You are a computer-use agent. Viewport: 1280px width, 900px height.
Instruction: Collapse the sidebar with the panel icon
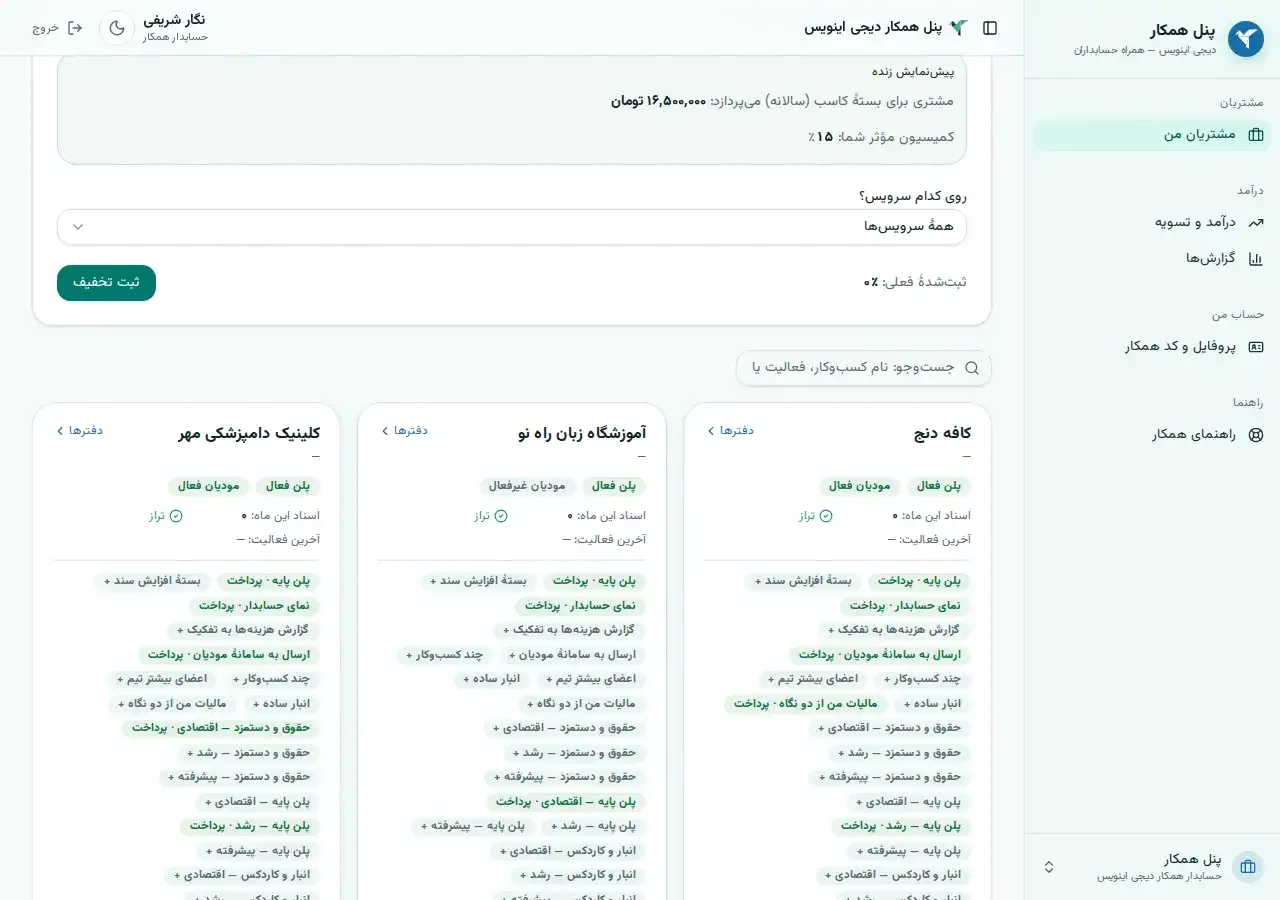pos(990,28)
